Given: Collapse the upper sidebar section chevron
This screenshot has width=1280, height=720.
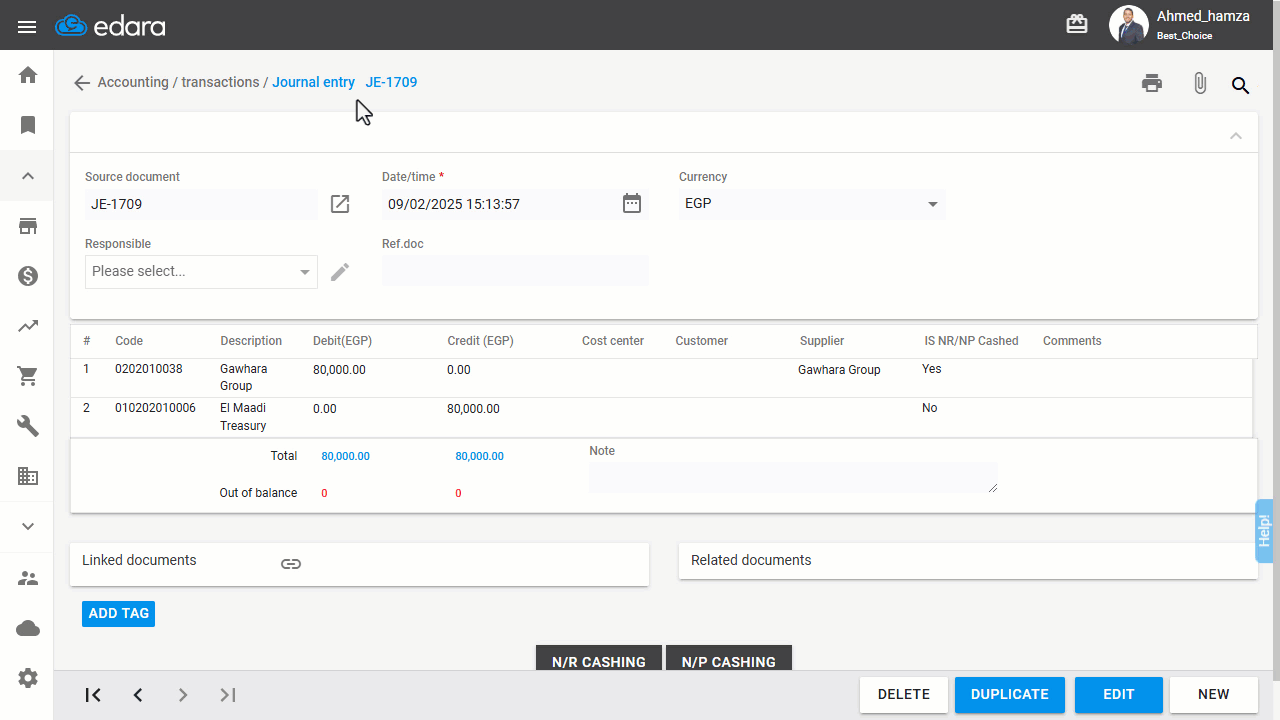Looking at the screenshot, I should tap(28, 176).
